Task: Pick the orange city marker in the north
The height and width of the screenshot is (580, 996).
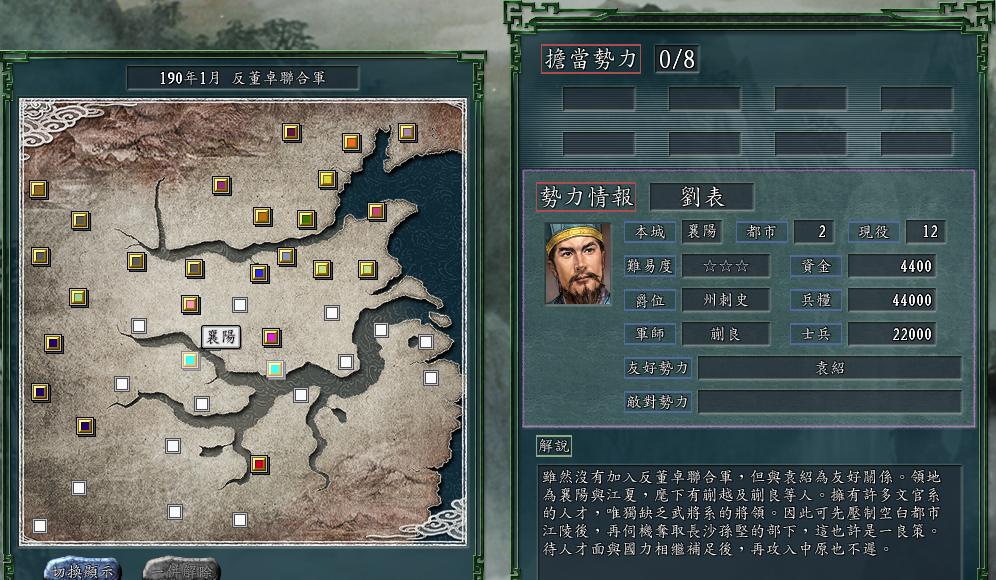Action: 351,142
